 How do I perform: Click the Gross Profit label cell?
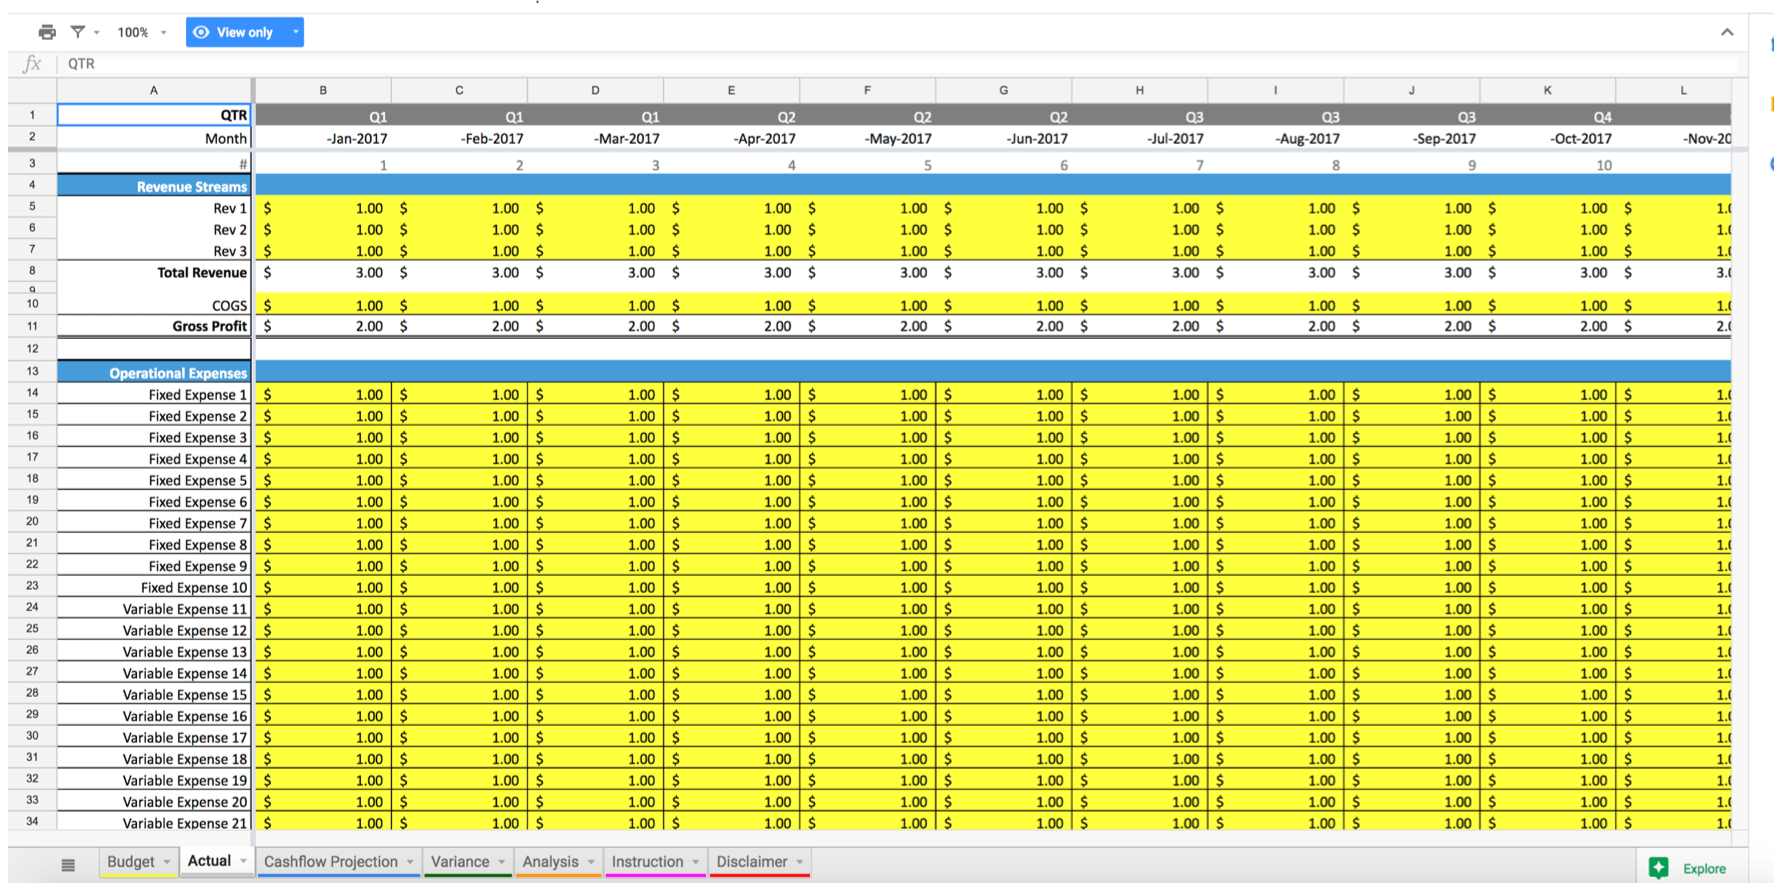pyautogui.click(x=154, y=326)
